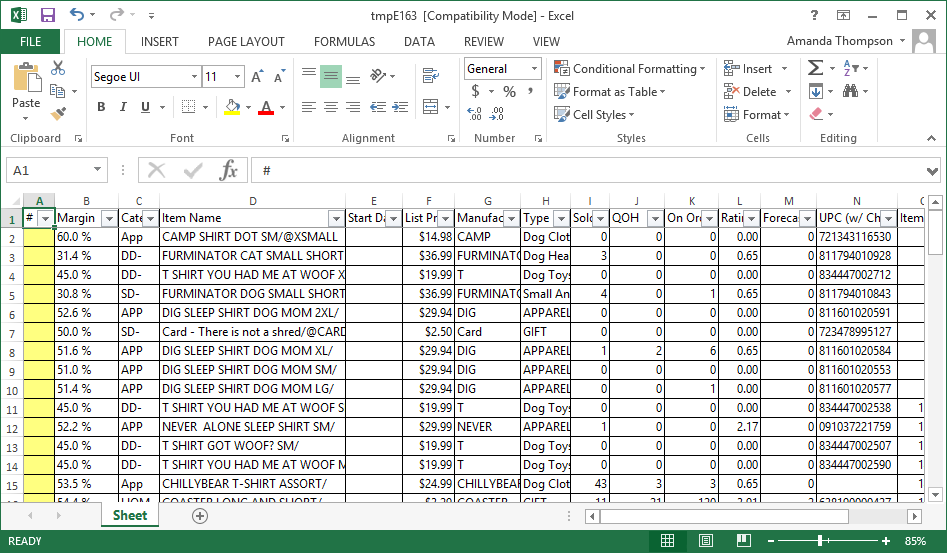Toggle Top Align vertical alignment
The width and height of the screenshot is (947, 553).
click(309, 75)
